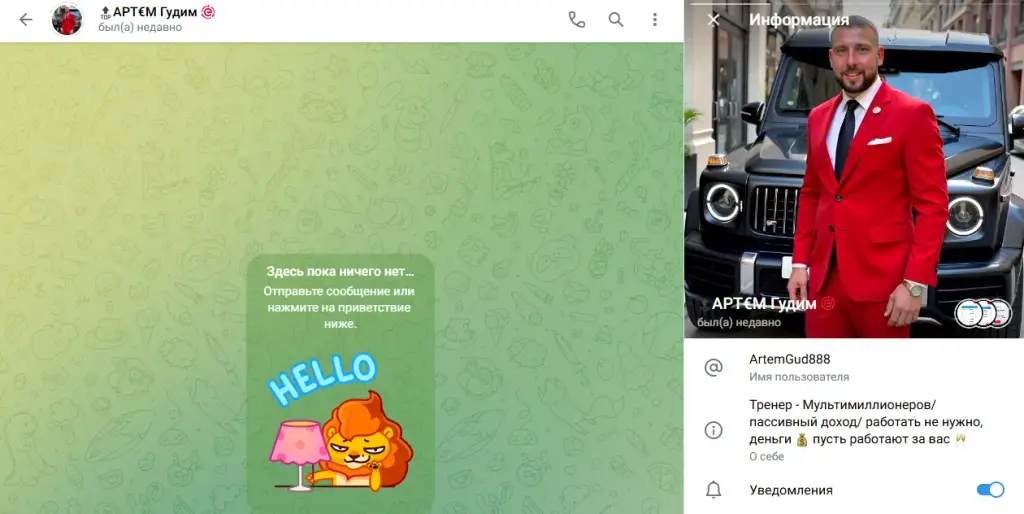This screenshot has width=1024, height=514.
Task: Start a voice call with the phone icon
Action: click(x=577, y=20)
